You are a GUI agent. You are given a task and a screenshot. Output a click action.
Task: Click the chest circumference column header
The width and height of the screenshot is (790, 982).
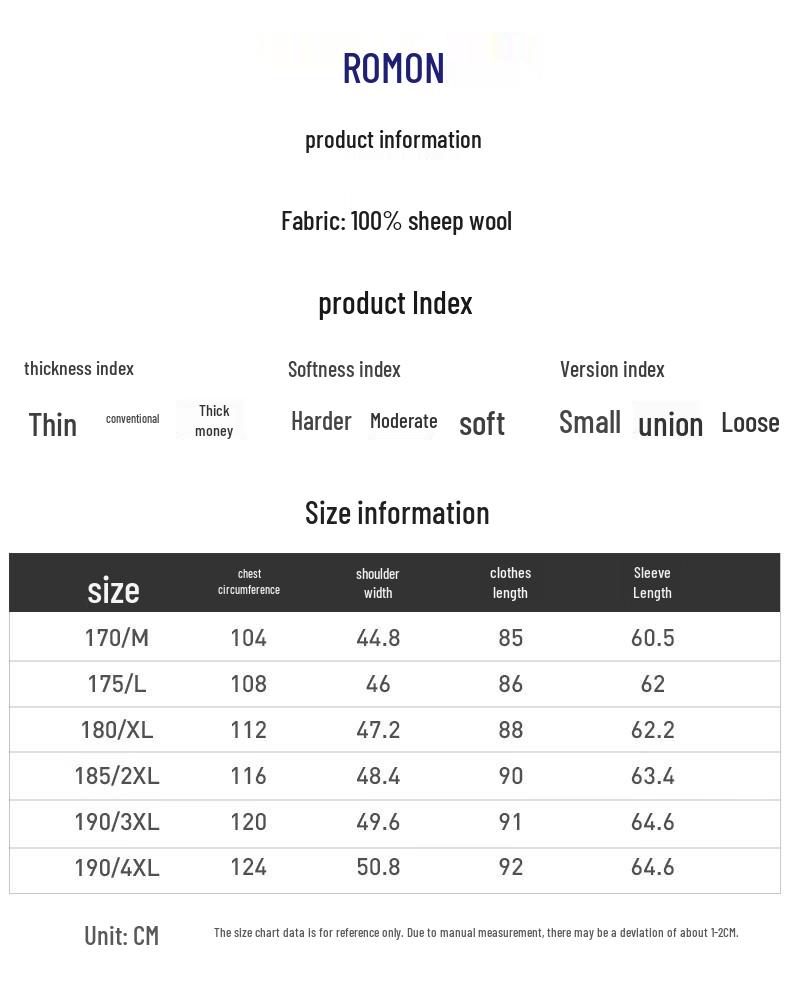(249, 582)
